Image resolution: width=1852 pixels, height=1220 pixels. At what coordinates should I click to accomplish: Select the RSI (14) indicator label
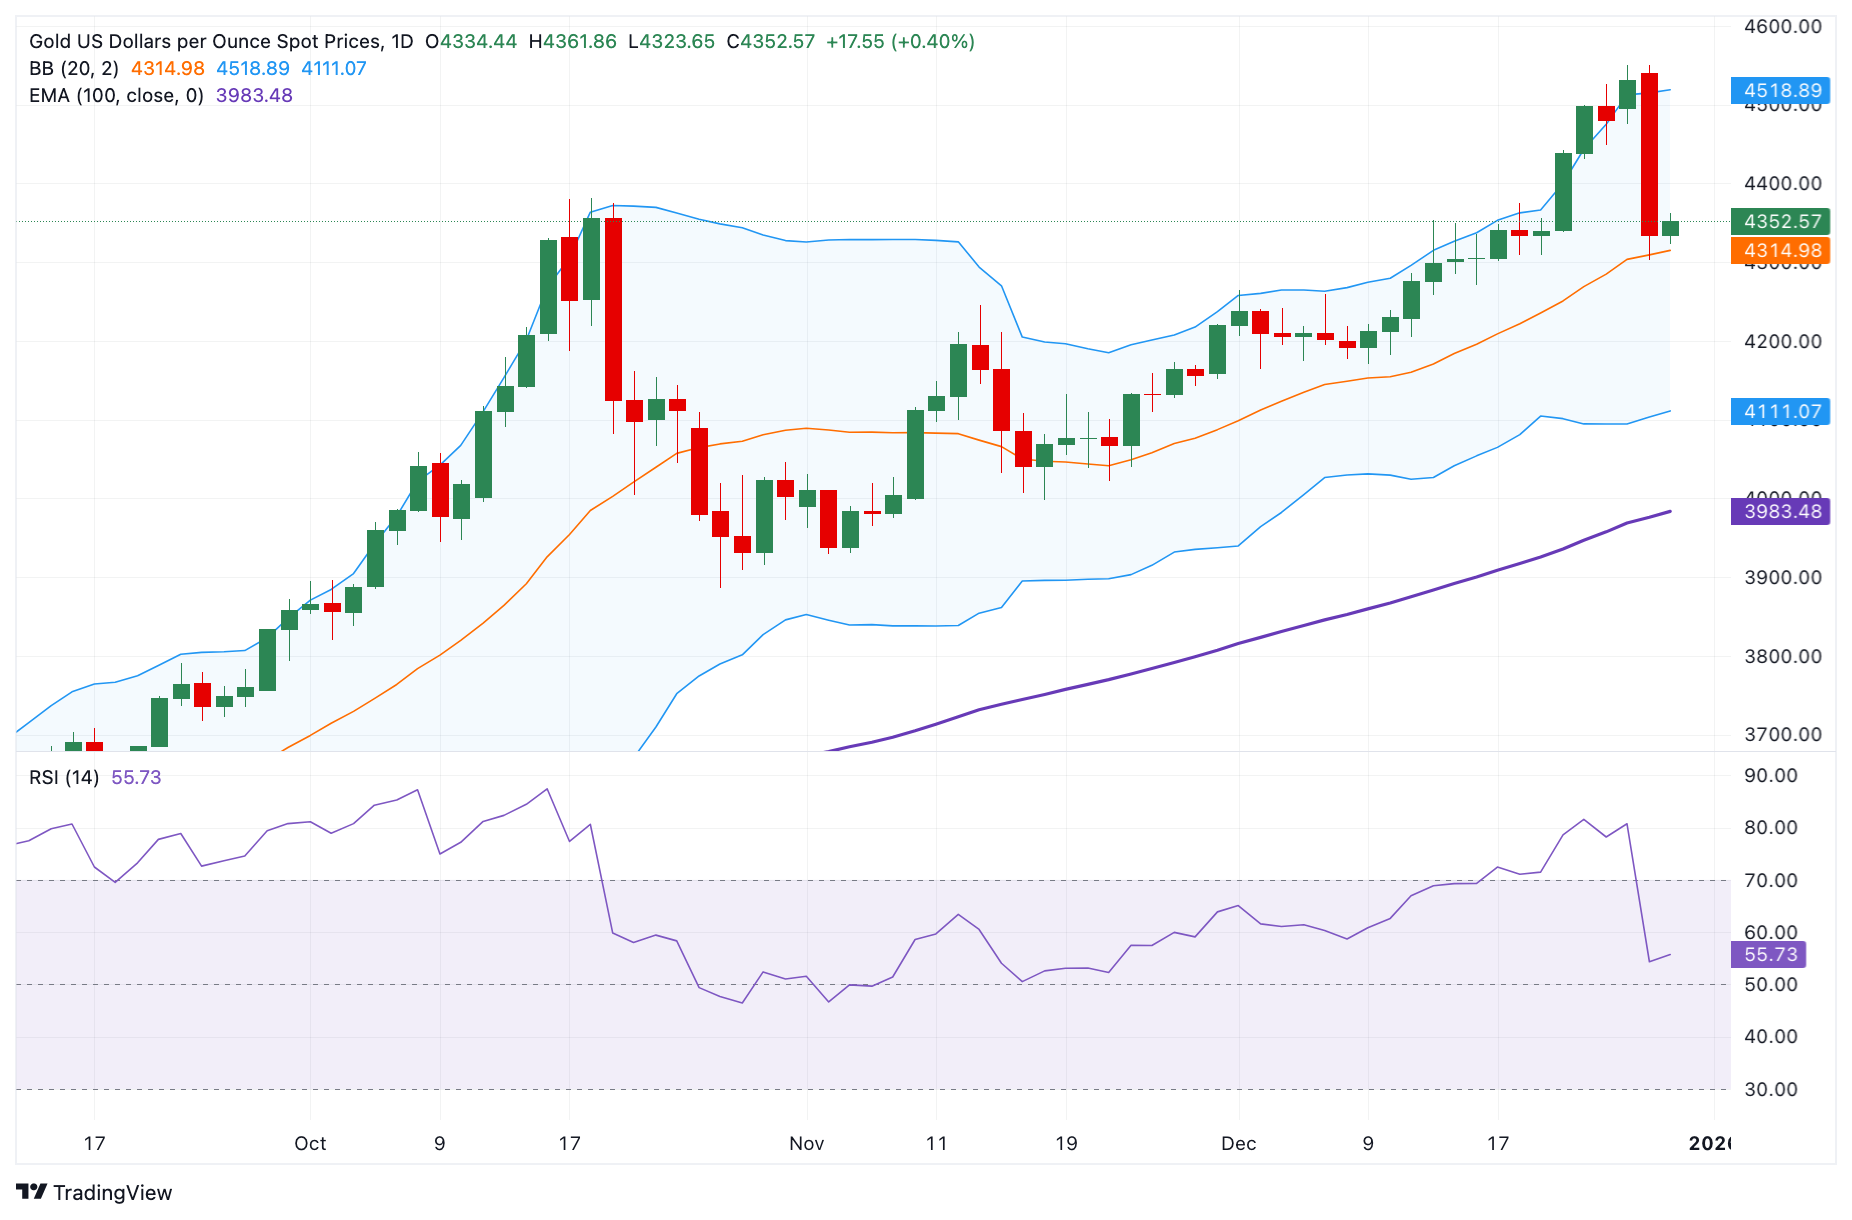tap(64, 778)
